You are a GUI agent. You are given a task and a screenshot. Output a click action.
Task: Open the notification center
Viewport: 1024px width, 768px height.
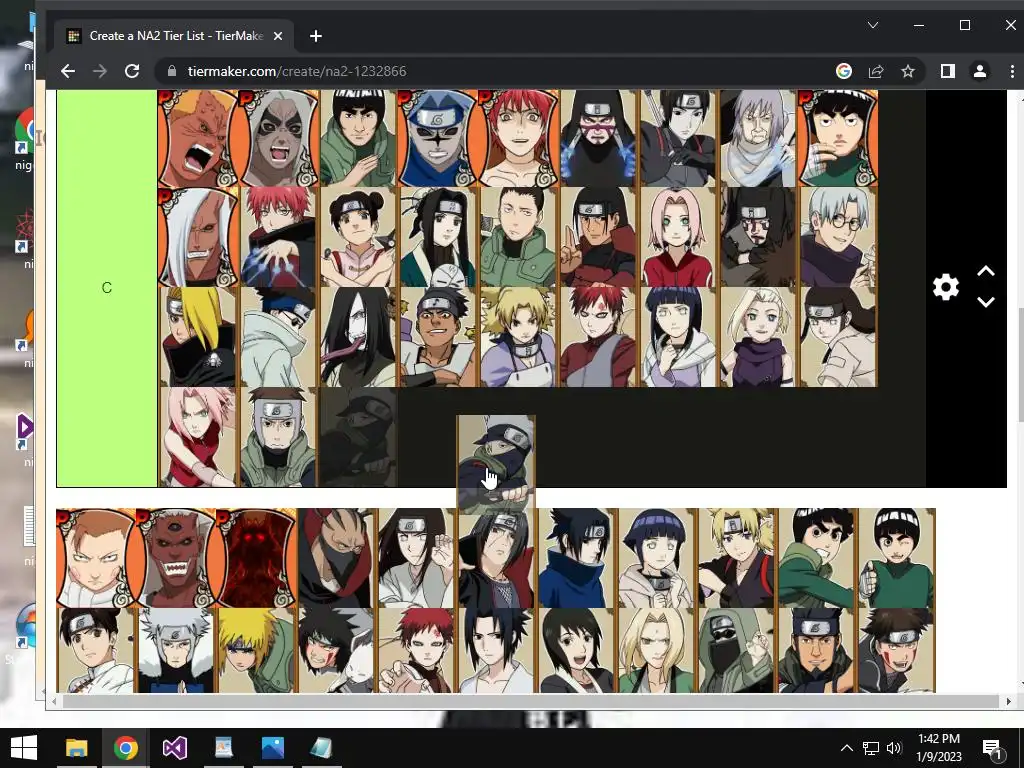(x=992, y=748)
